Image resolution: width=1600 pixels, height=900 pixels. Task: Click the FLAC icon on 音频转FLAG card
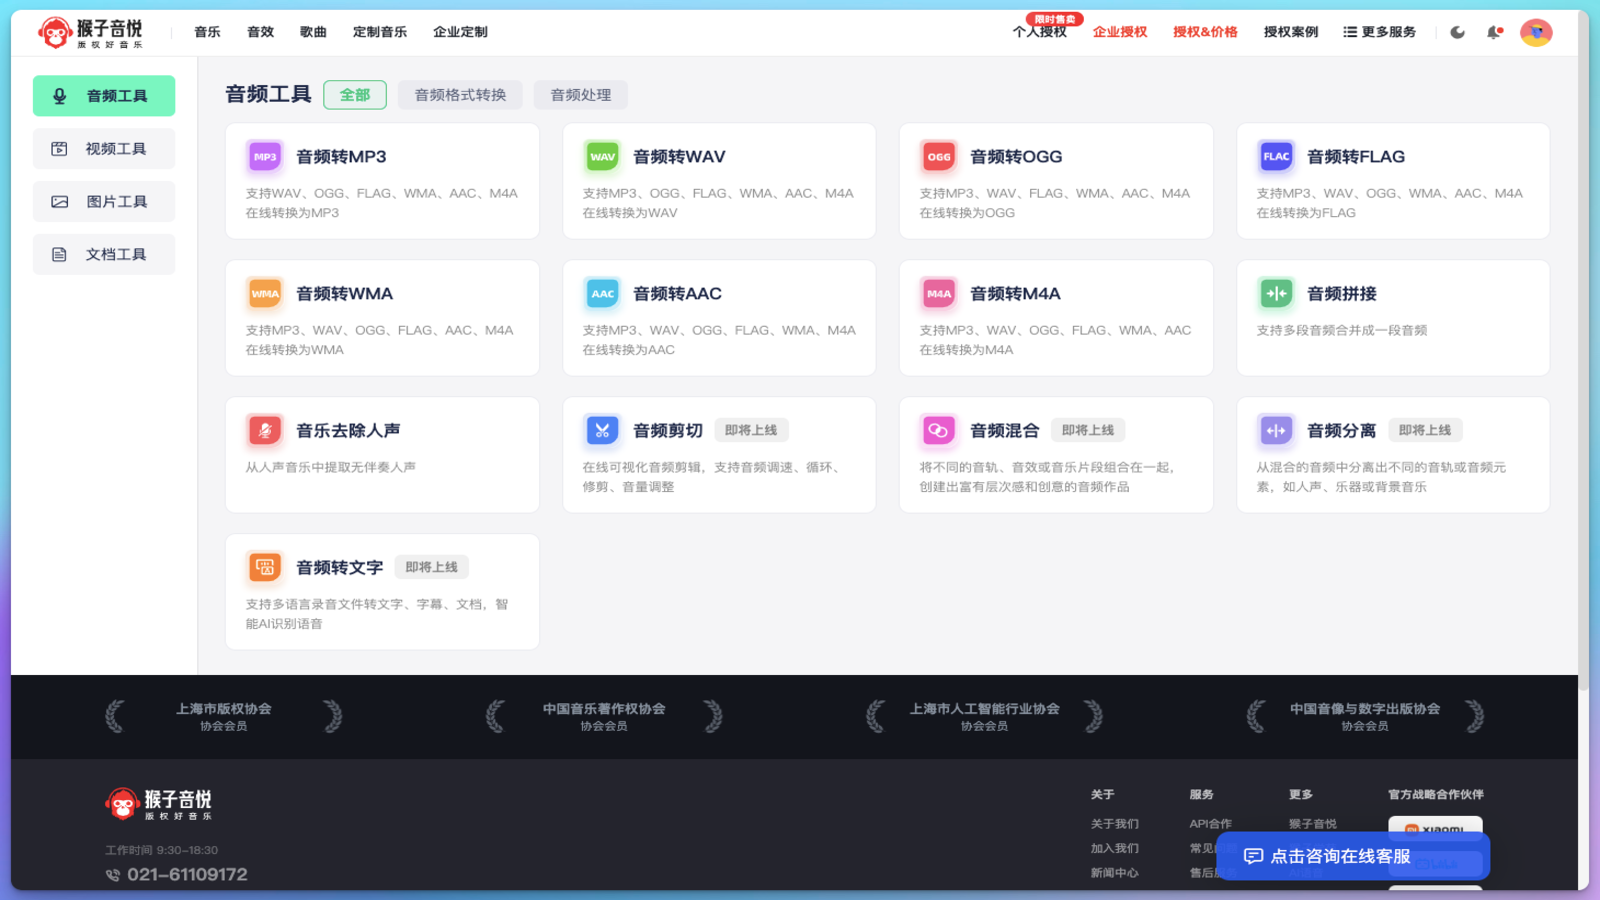tap(1275, 156)
